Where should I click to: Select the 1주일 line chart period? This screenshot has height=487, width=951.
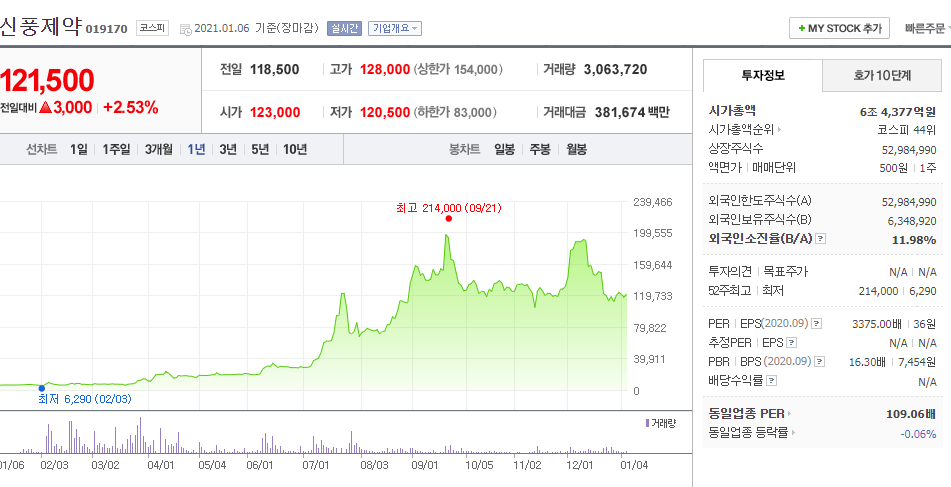tap(116, 149)
